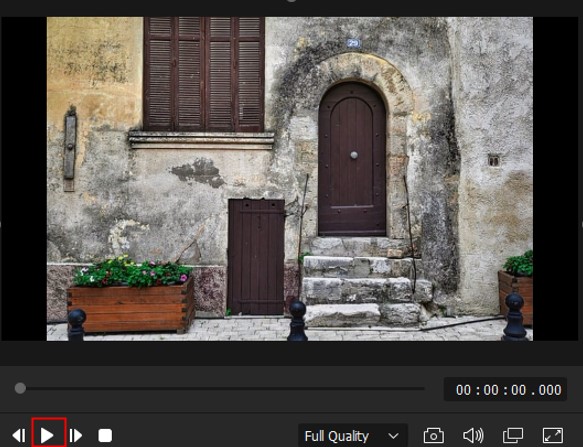The height and width of the screenshot is (447, 583).
Task: Select the seconds field of the timecode
Action: coord(518,390)
